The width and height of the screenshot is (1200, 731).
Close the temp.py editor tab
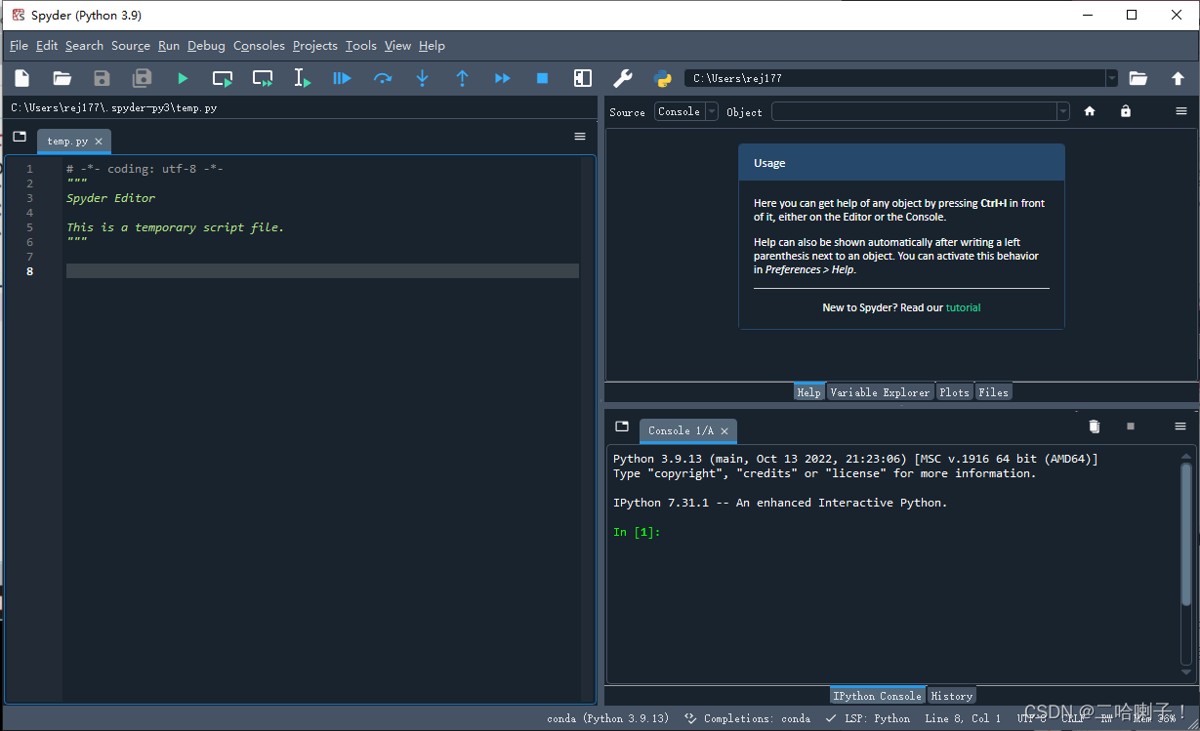pyautogui.click(x=98, y=142)
